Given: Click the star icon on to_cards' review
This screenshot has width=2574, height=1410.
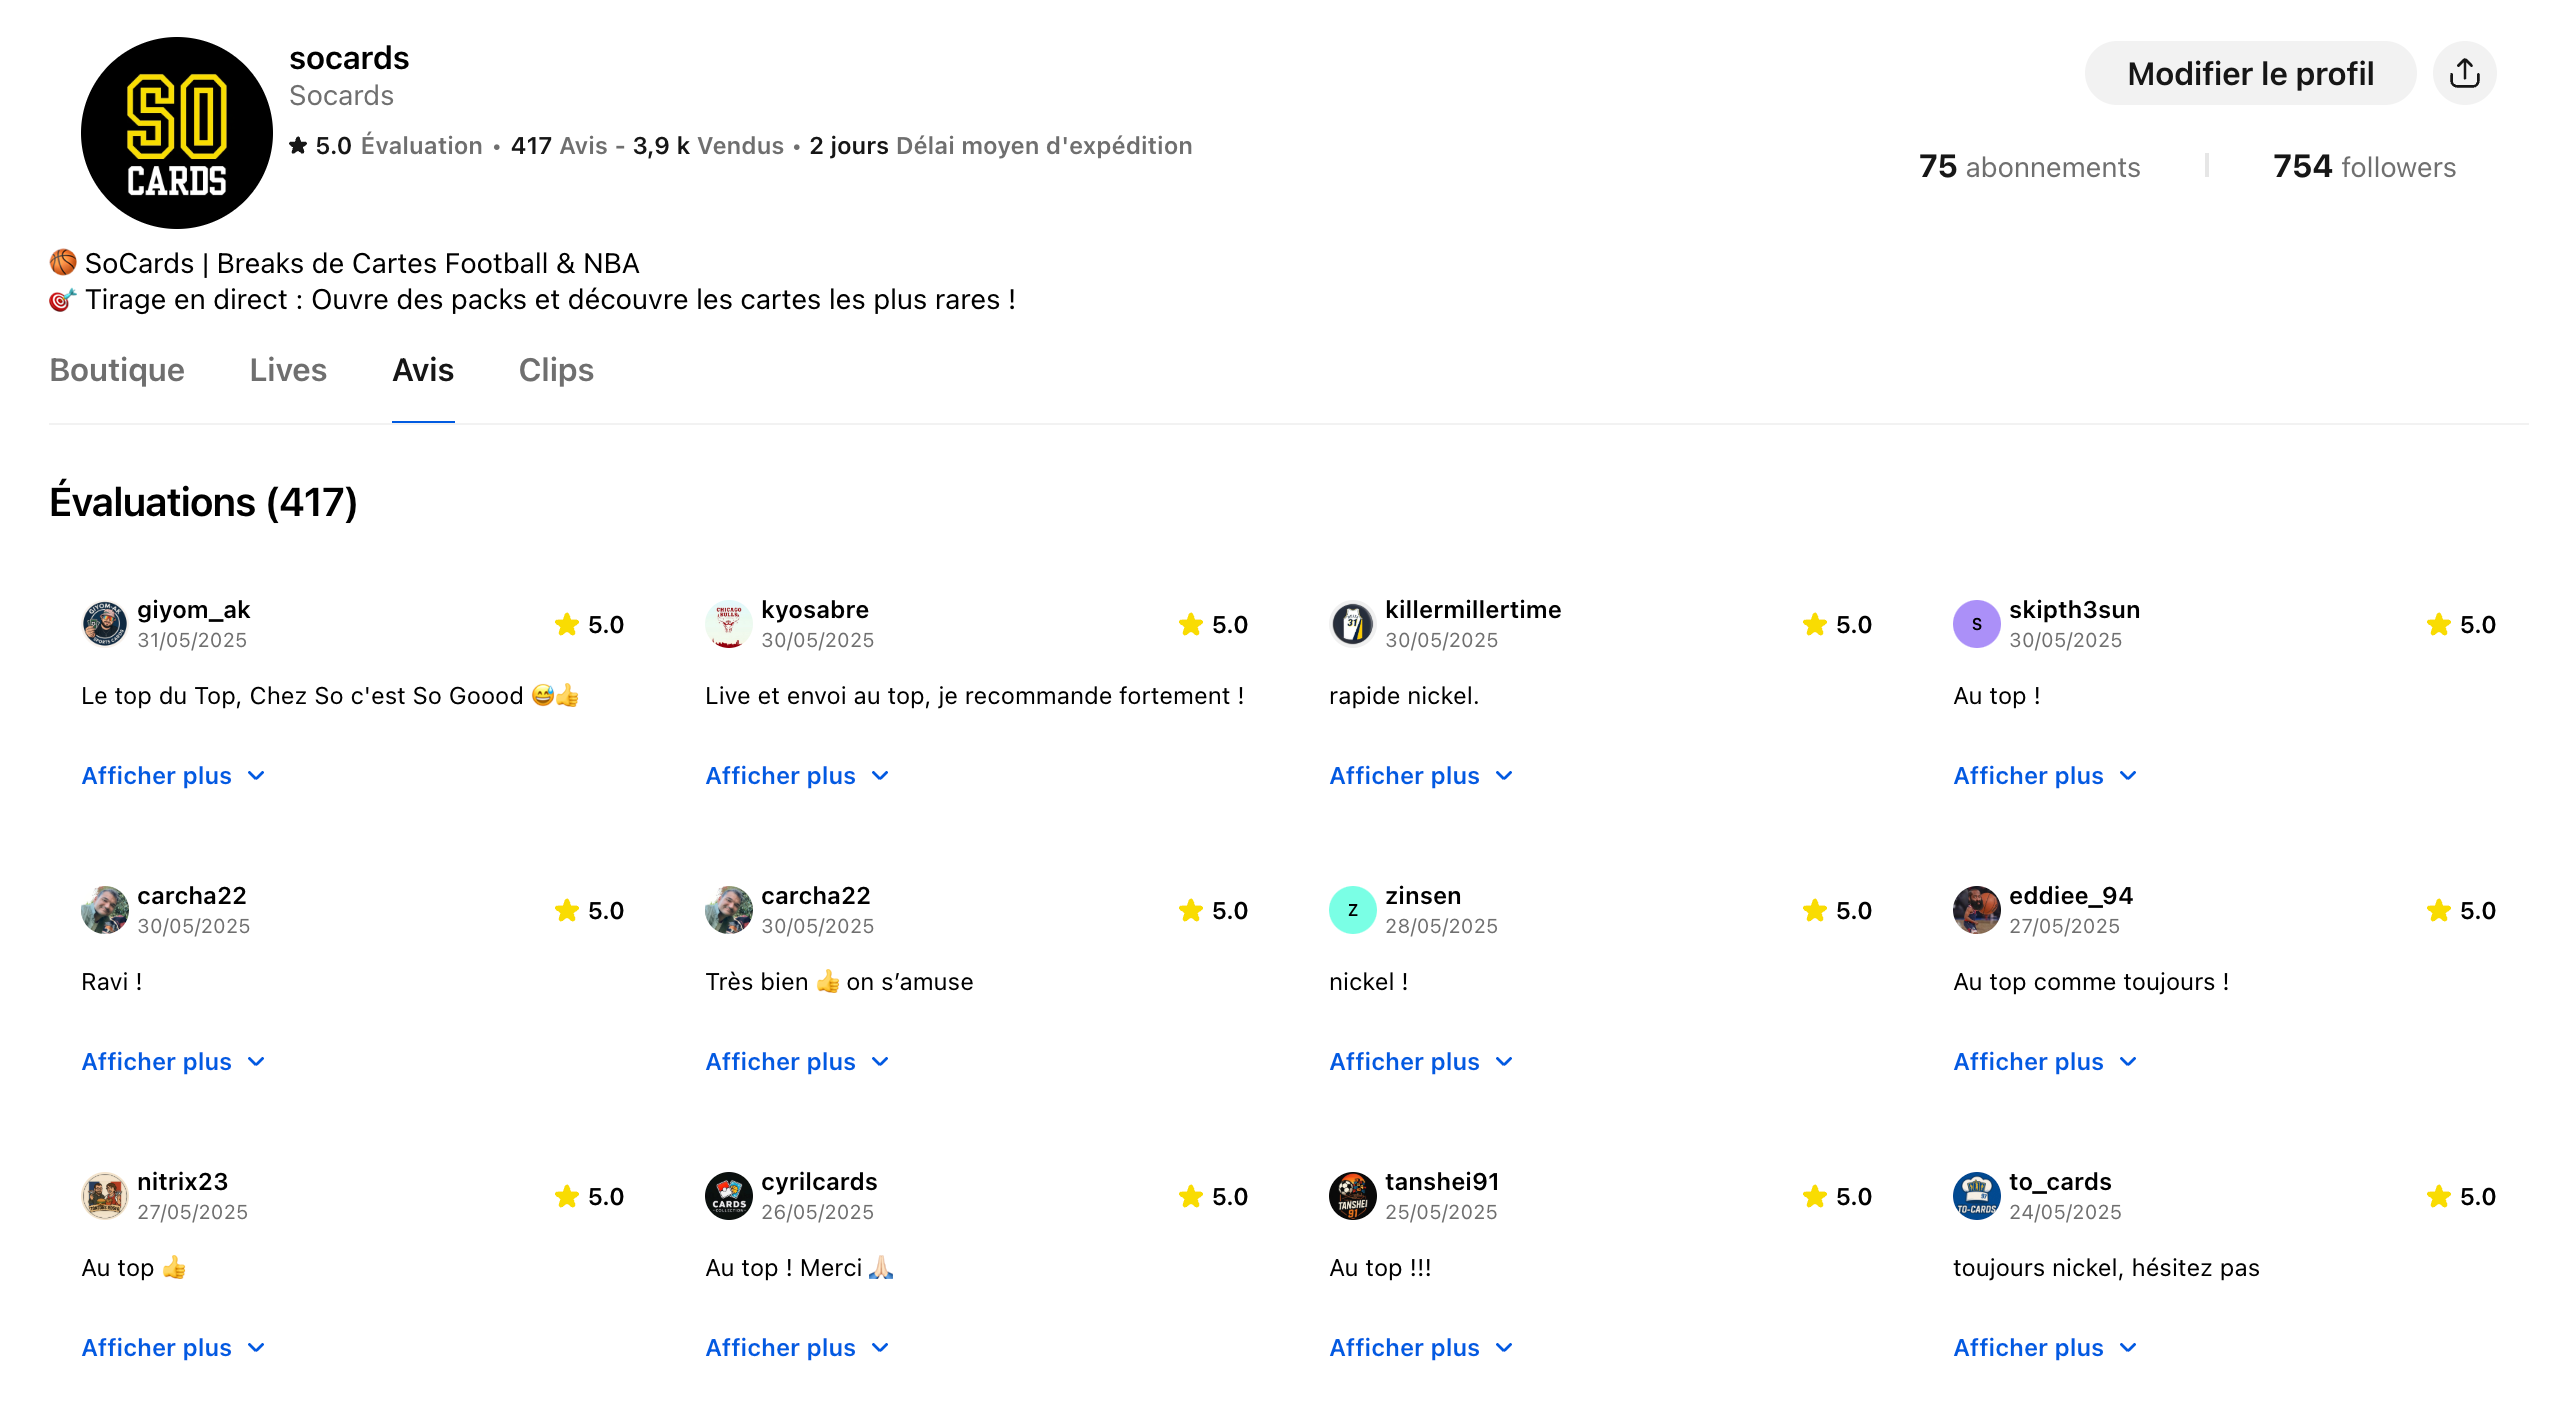Looking at the screenshot, I should pyautogui.click(x=2439, y=1196).
